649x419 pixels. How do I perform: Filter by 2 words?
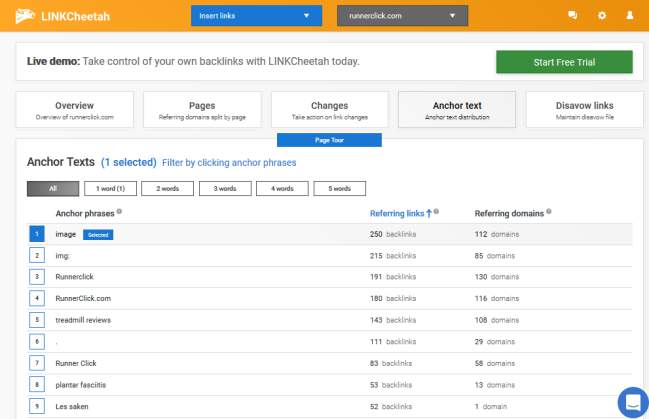click(167, 188)
